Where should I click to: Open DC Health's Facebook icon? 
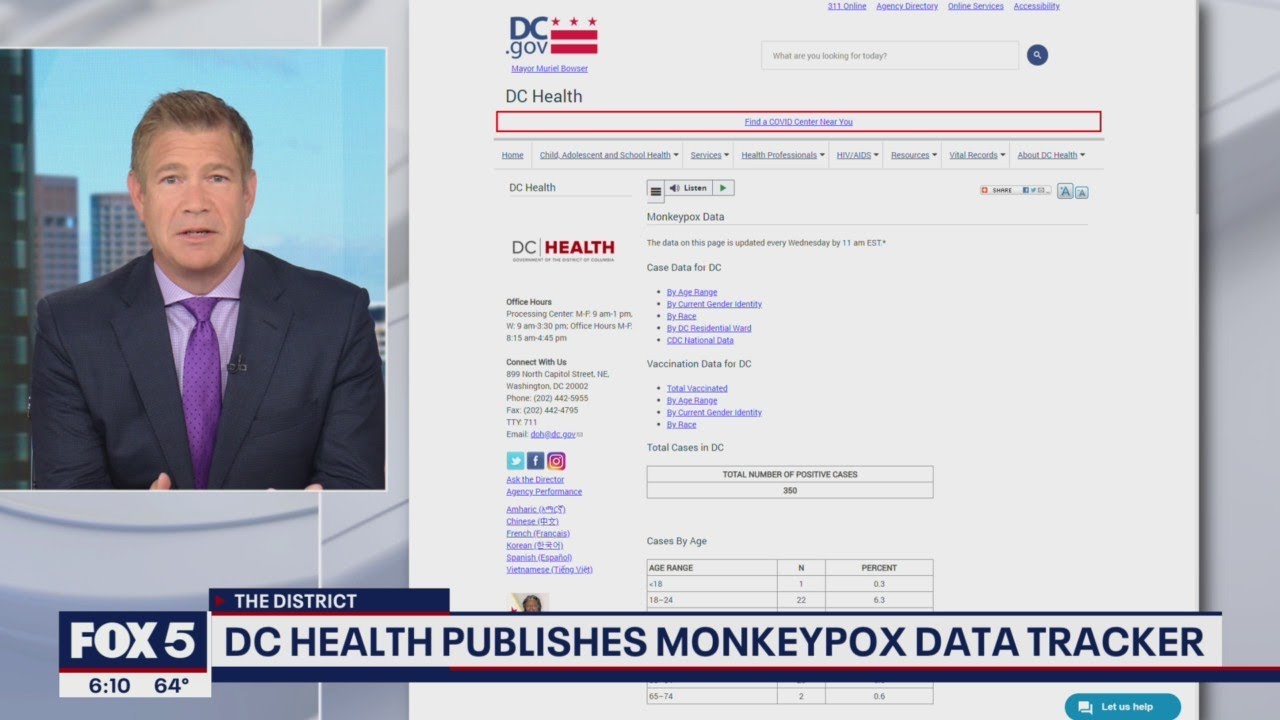click(536, 461)
